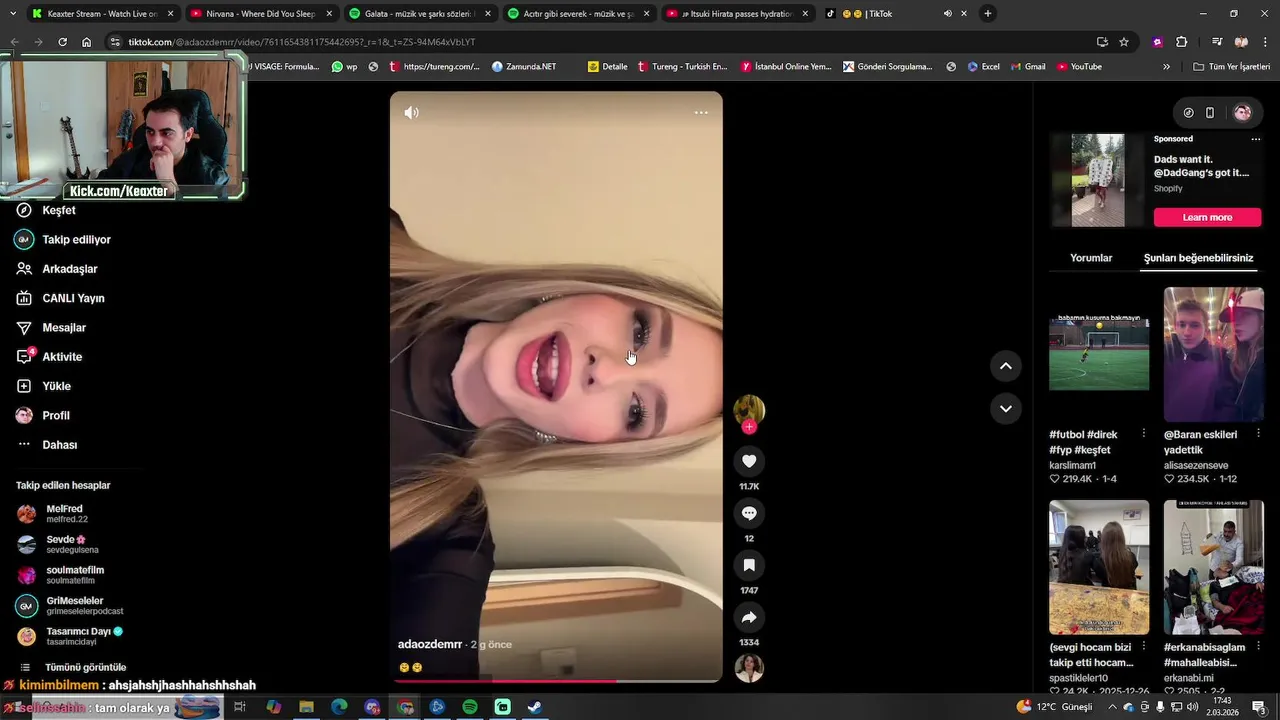Switch to the Yorumlar tab

1091,258
